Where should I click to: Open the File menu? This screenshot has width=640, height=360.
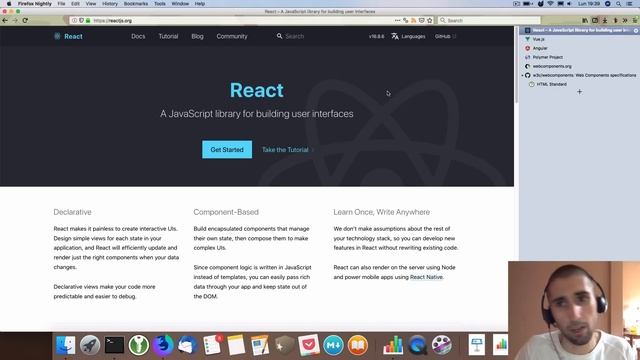[x=61, y=4]
